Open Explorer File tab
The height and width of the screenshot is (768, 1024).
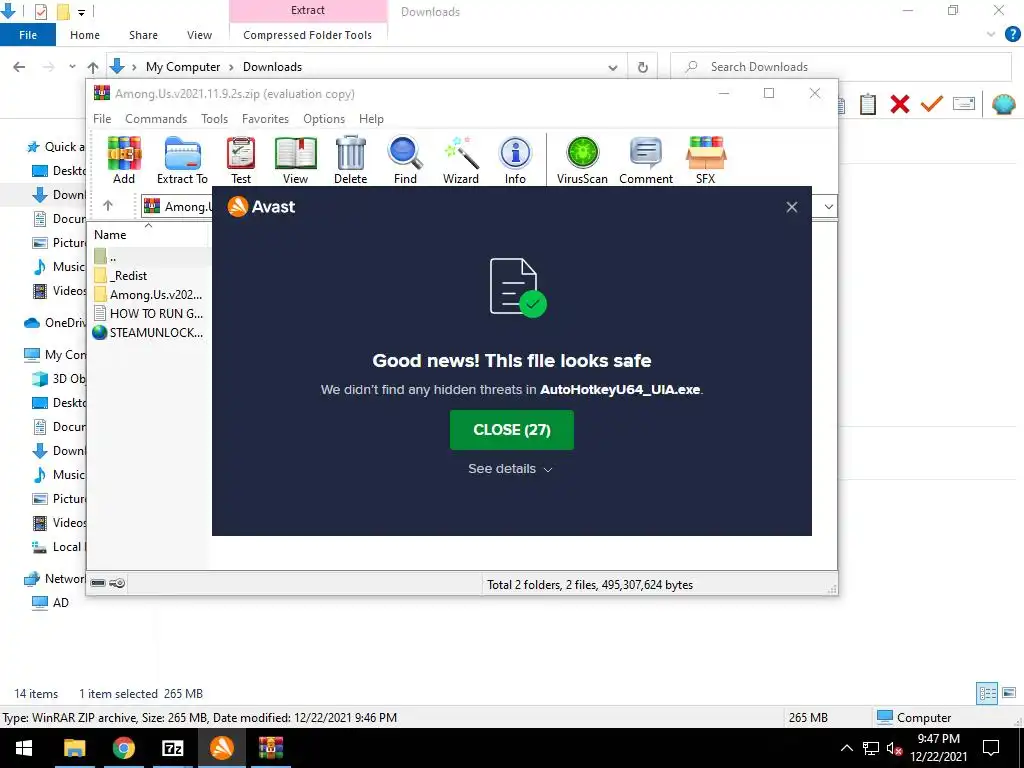coord(28,35)
